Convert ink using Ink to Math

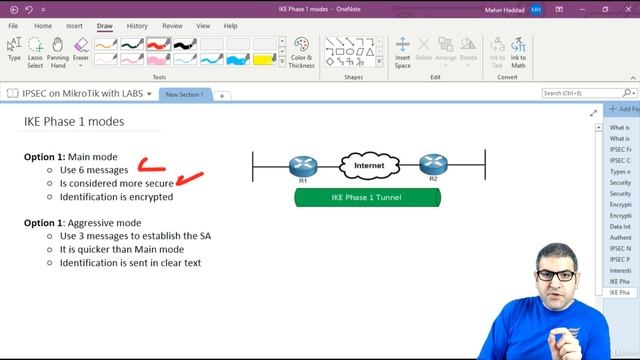(x=518, y=53)
